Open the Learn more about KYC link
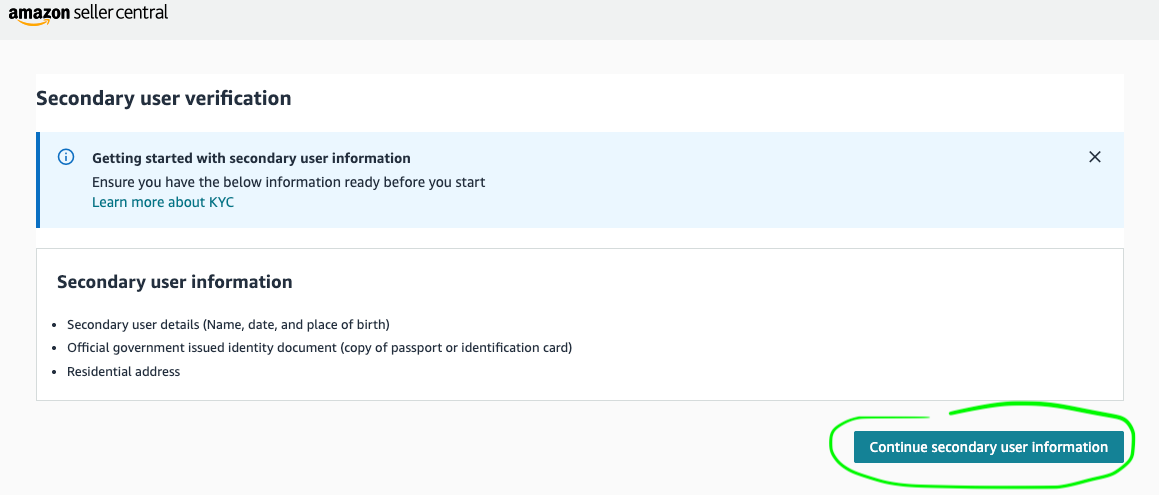 coord(163,202)
